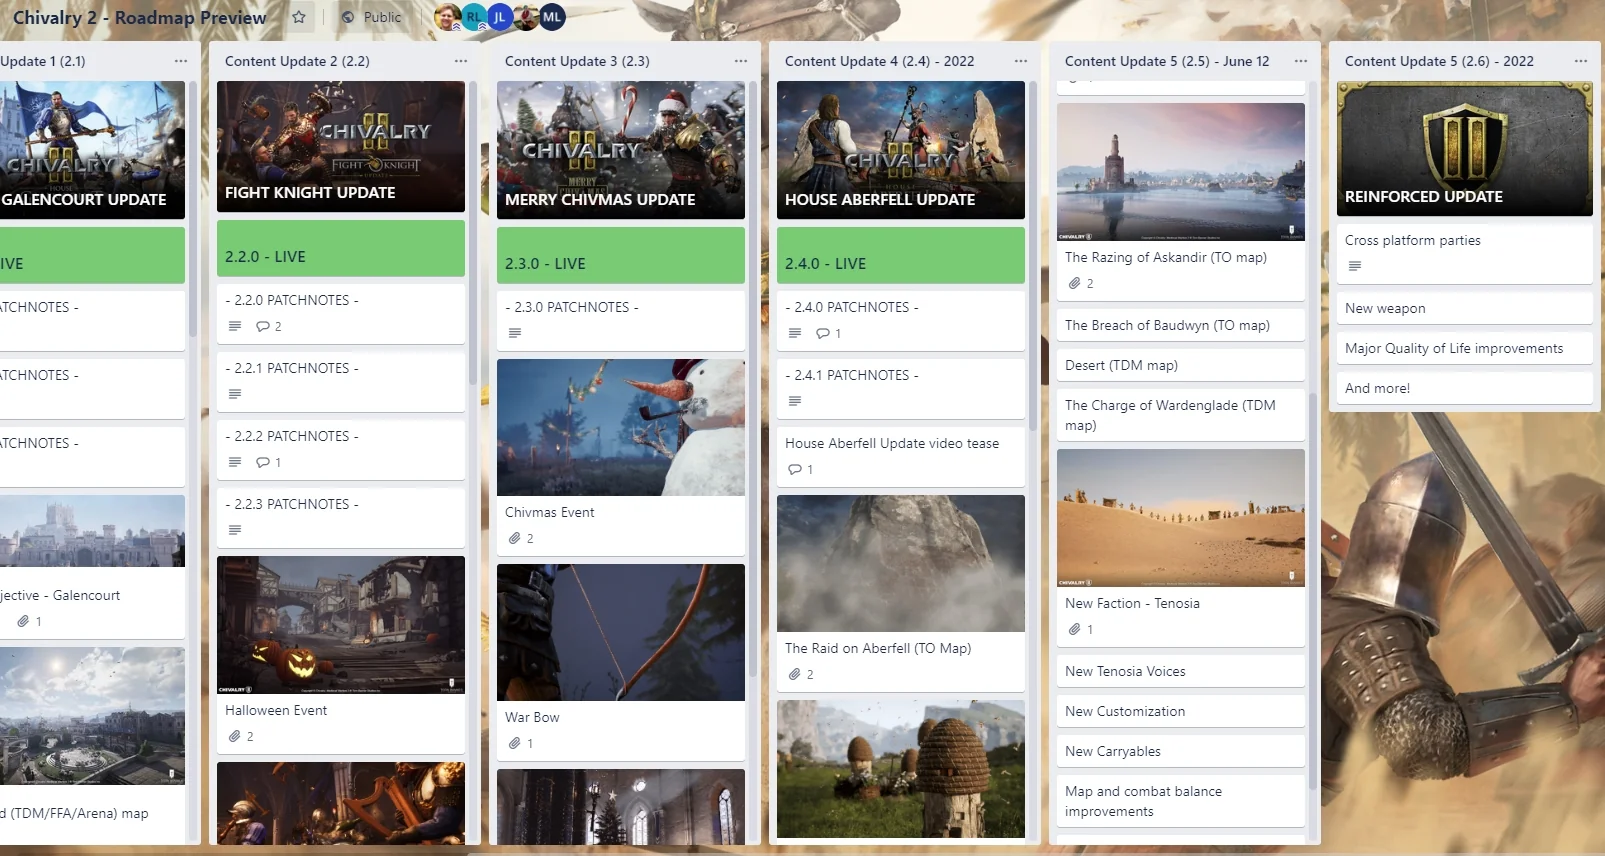Click the Public visibility button
This screenshot has width=1605, height=856.
[372, 17]
